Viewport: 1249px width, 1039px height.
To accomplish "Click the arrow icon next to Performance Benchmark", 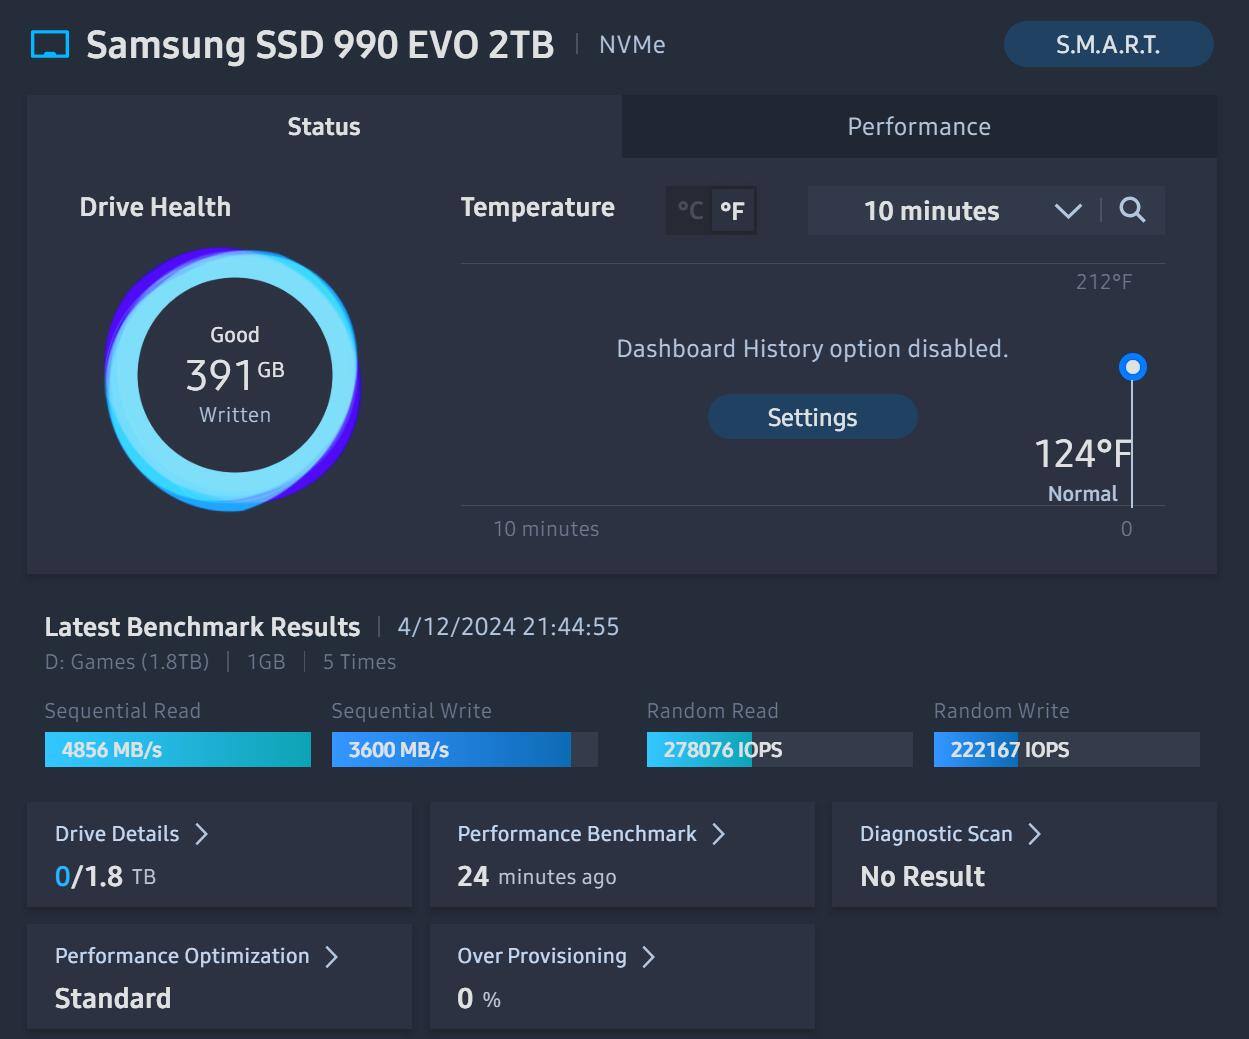I will [x=718, y=834].
